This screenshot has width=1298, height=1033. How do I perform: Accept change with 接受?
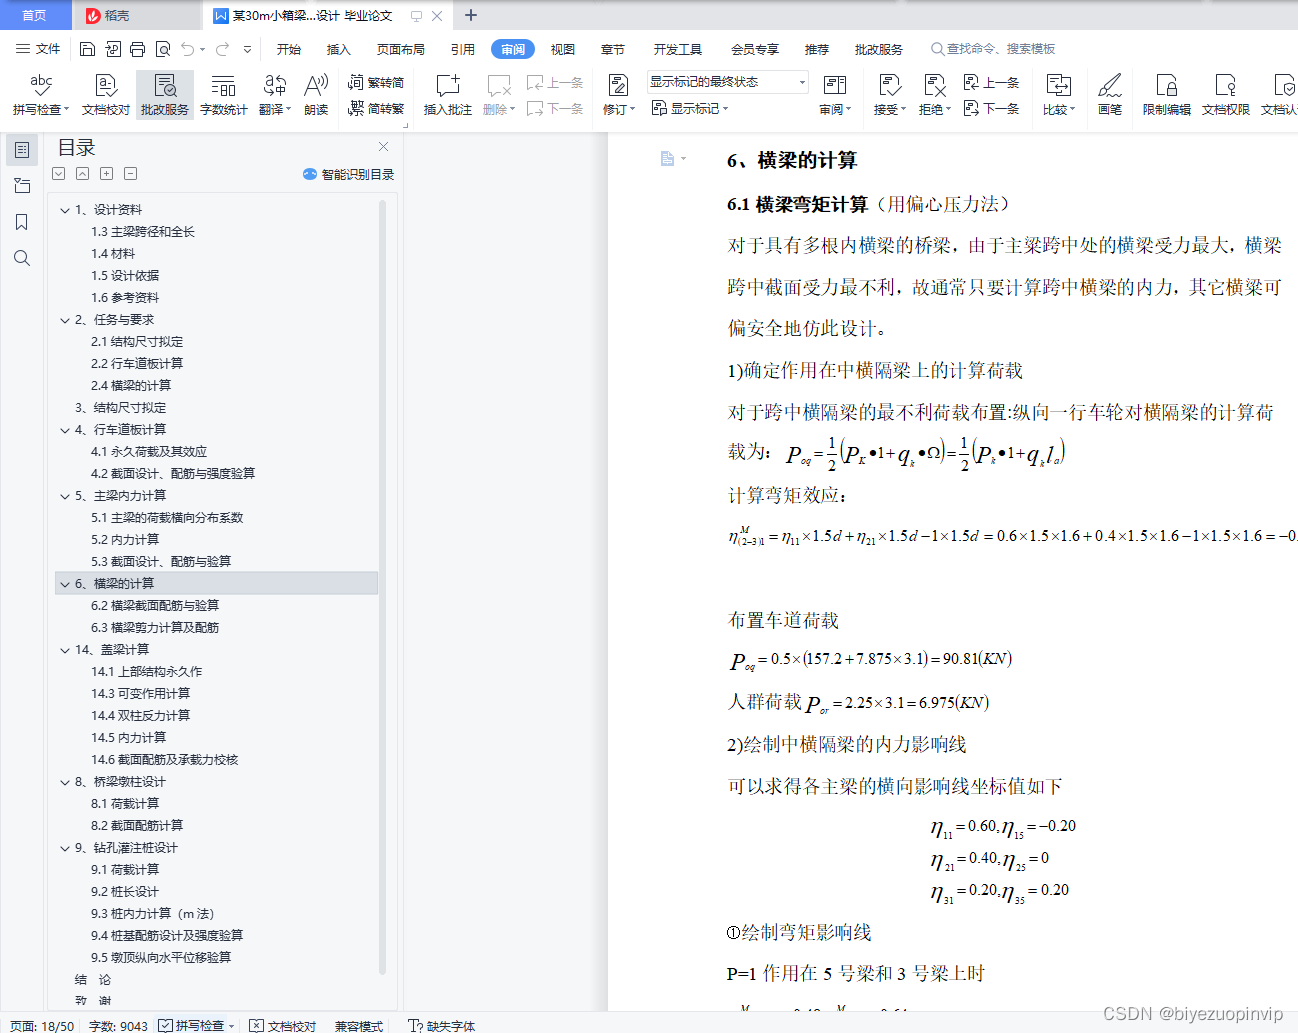click(x=889, y=95)
